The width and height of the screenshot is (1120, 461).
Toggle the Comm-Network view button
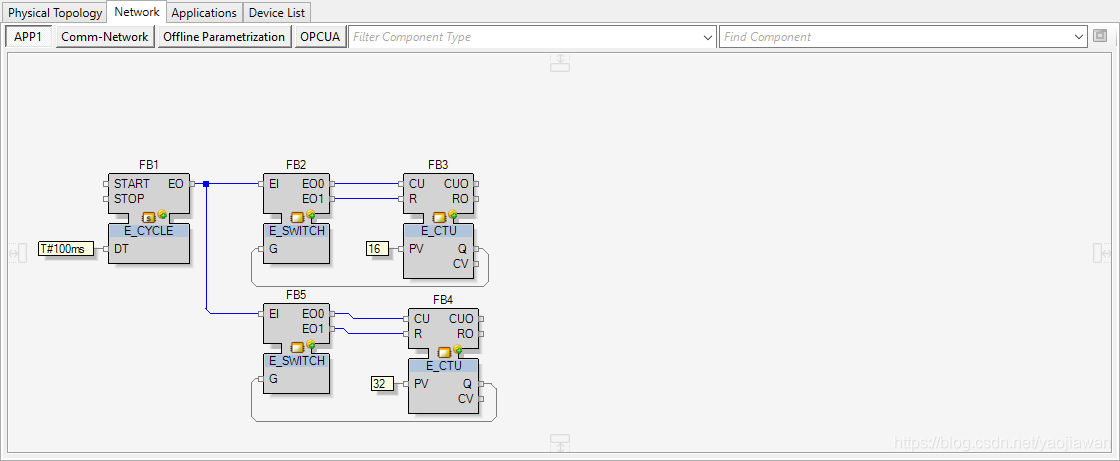(105, 37)
